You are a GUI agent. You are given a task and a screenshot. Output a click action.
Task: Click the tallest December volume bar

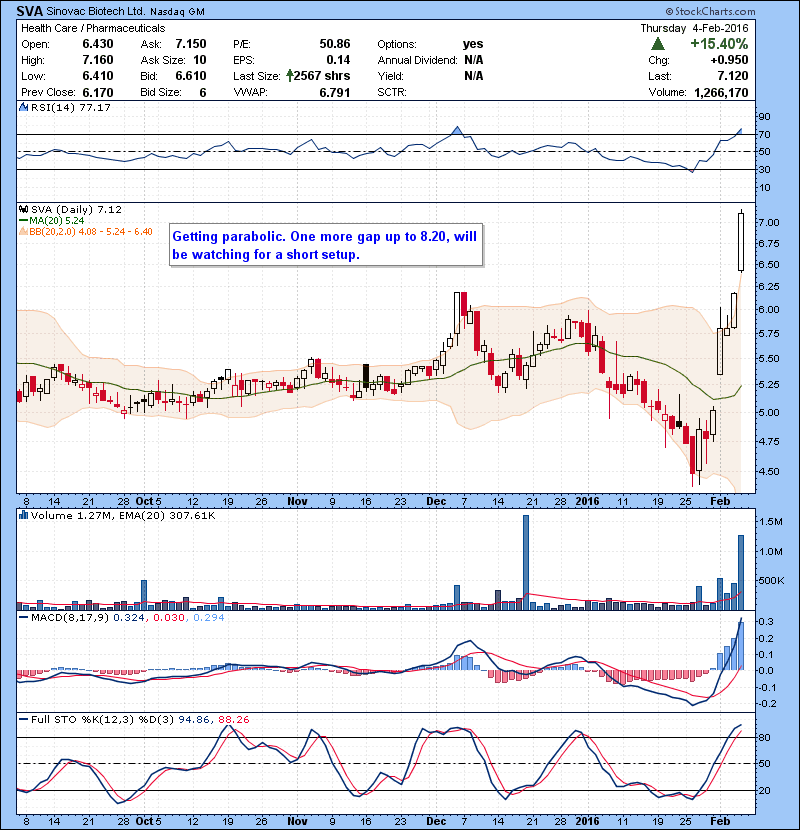pyautogui.click(x=526, y=562)
